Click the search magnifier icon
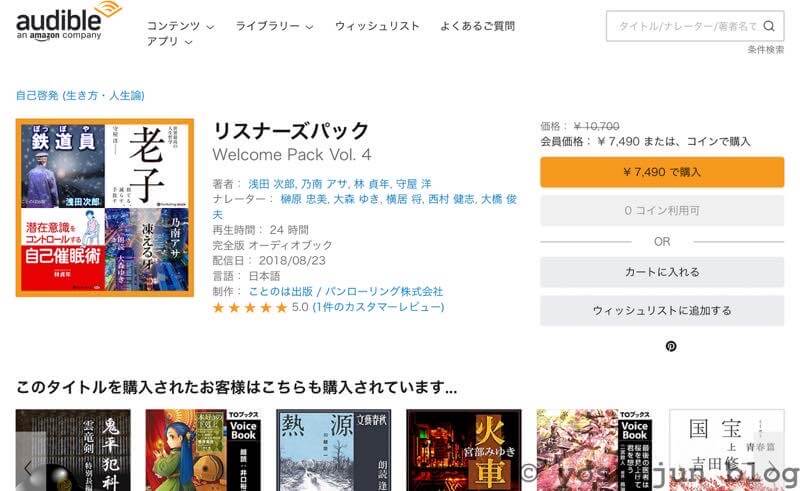 pyautogui.click(x=769, y=26)
